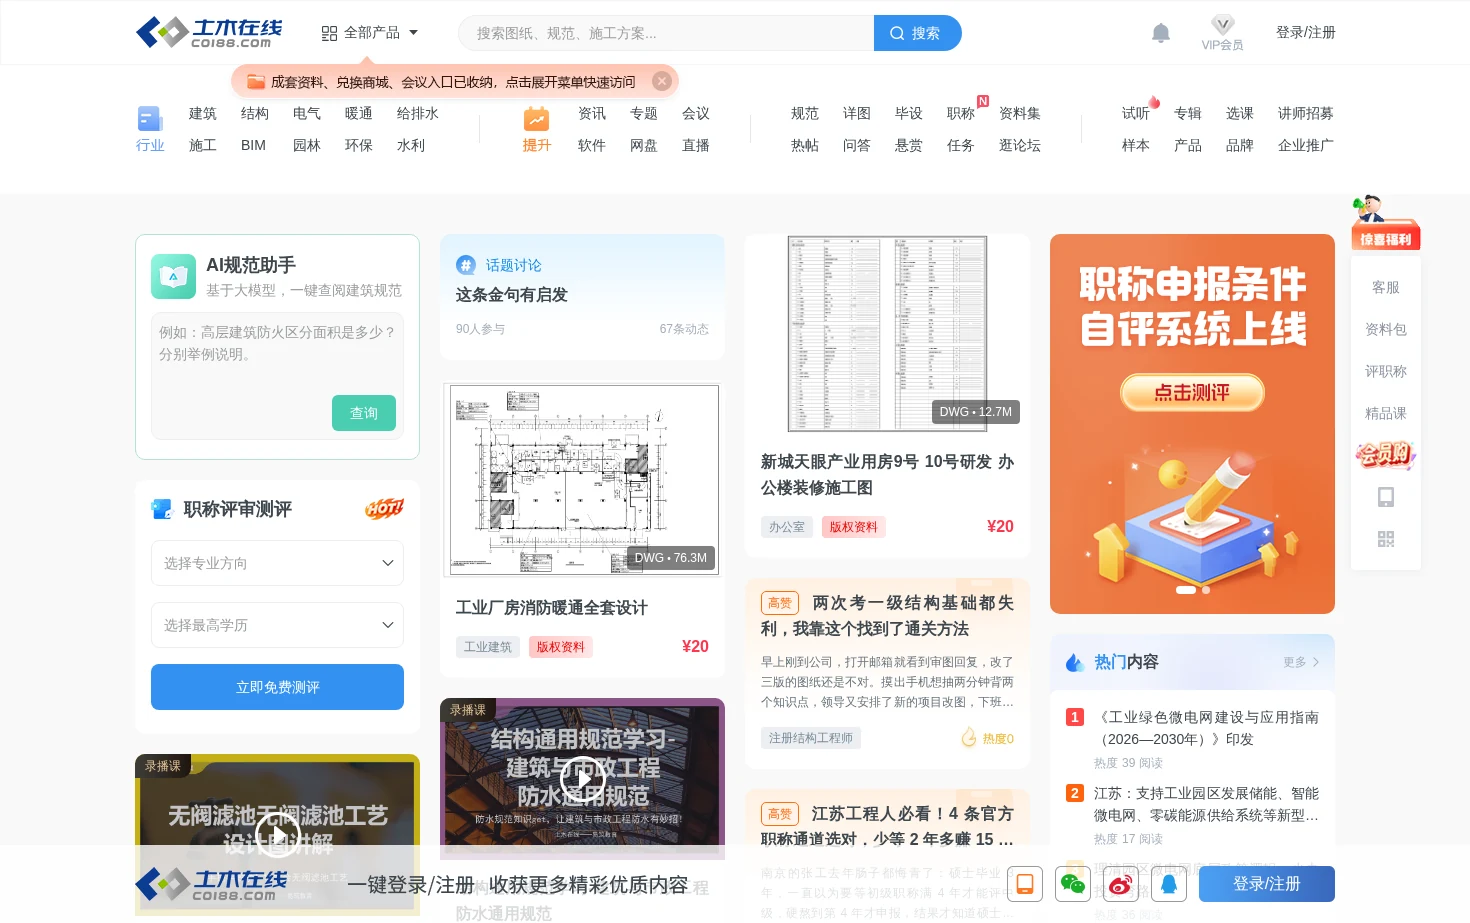Click the 热门内容 flame icon
Viewport: 1470px width, 923px height.
1075,662
